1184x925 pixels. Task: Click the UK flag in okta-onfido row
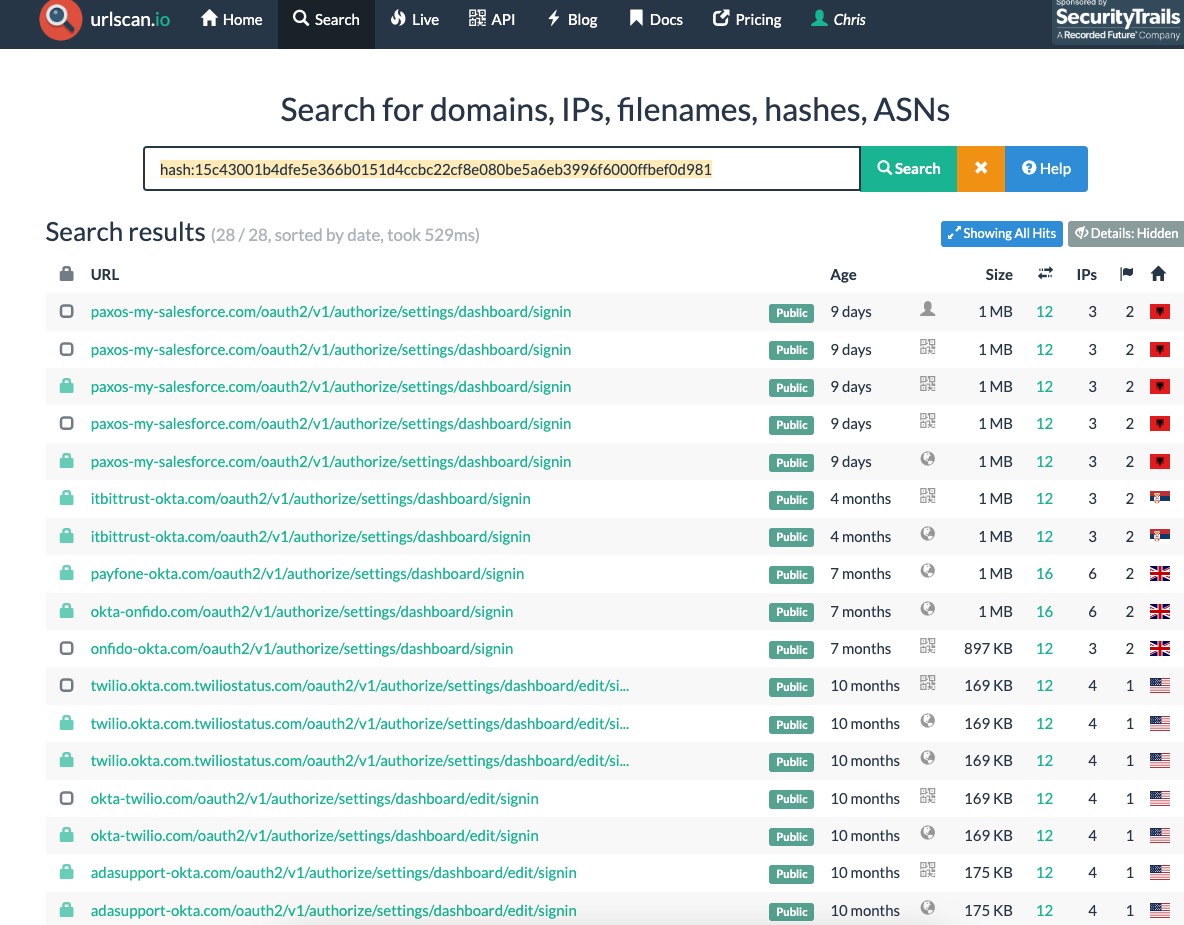click(1160, 611)
